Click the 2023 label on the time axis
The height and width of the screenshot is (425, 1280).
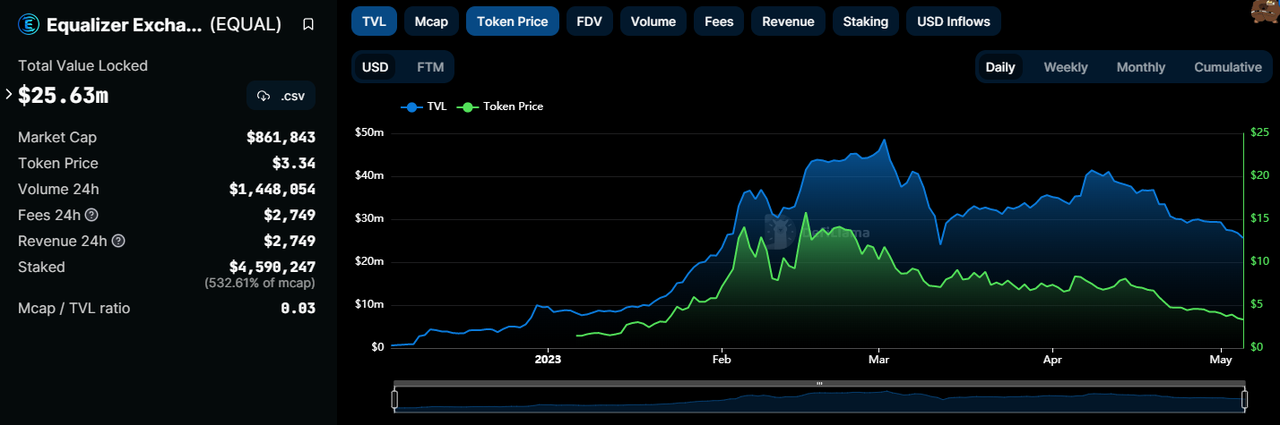548,358
